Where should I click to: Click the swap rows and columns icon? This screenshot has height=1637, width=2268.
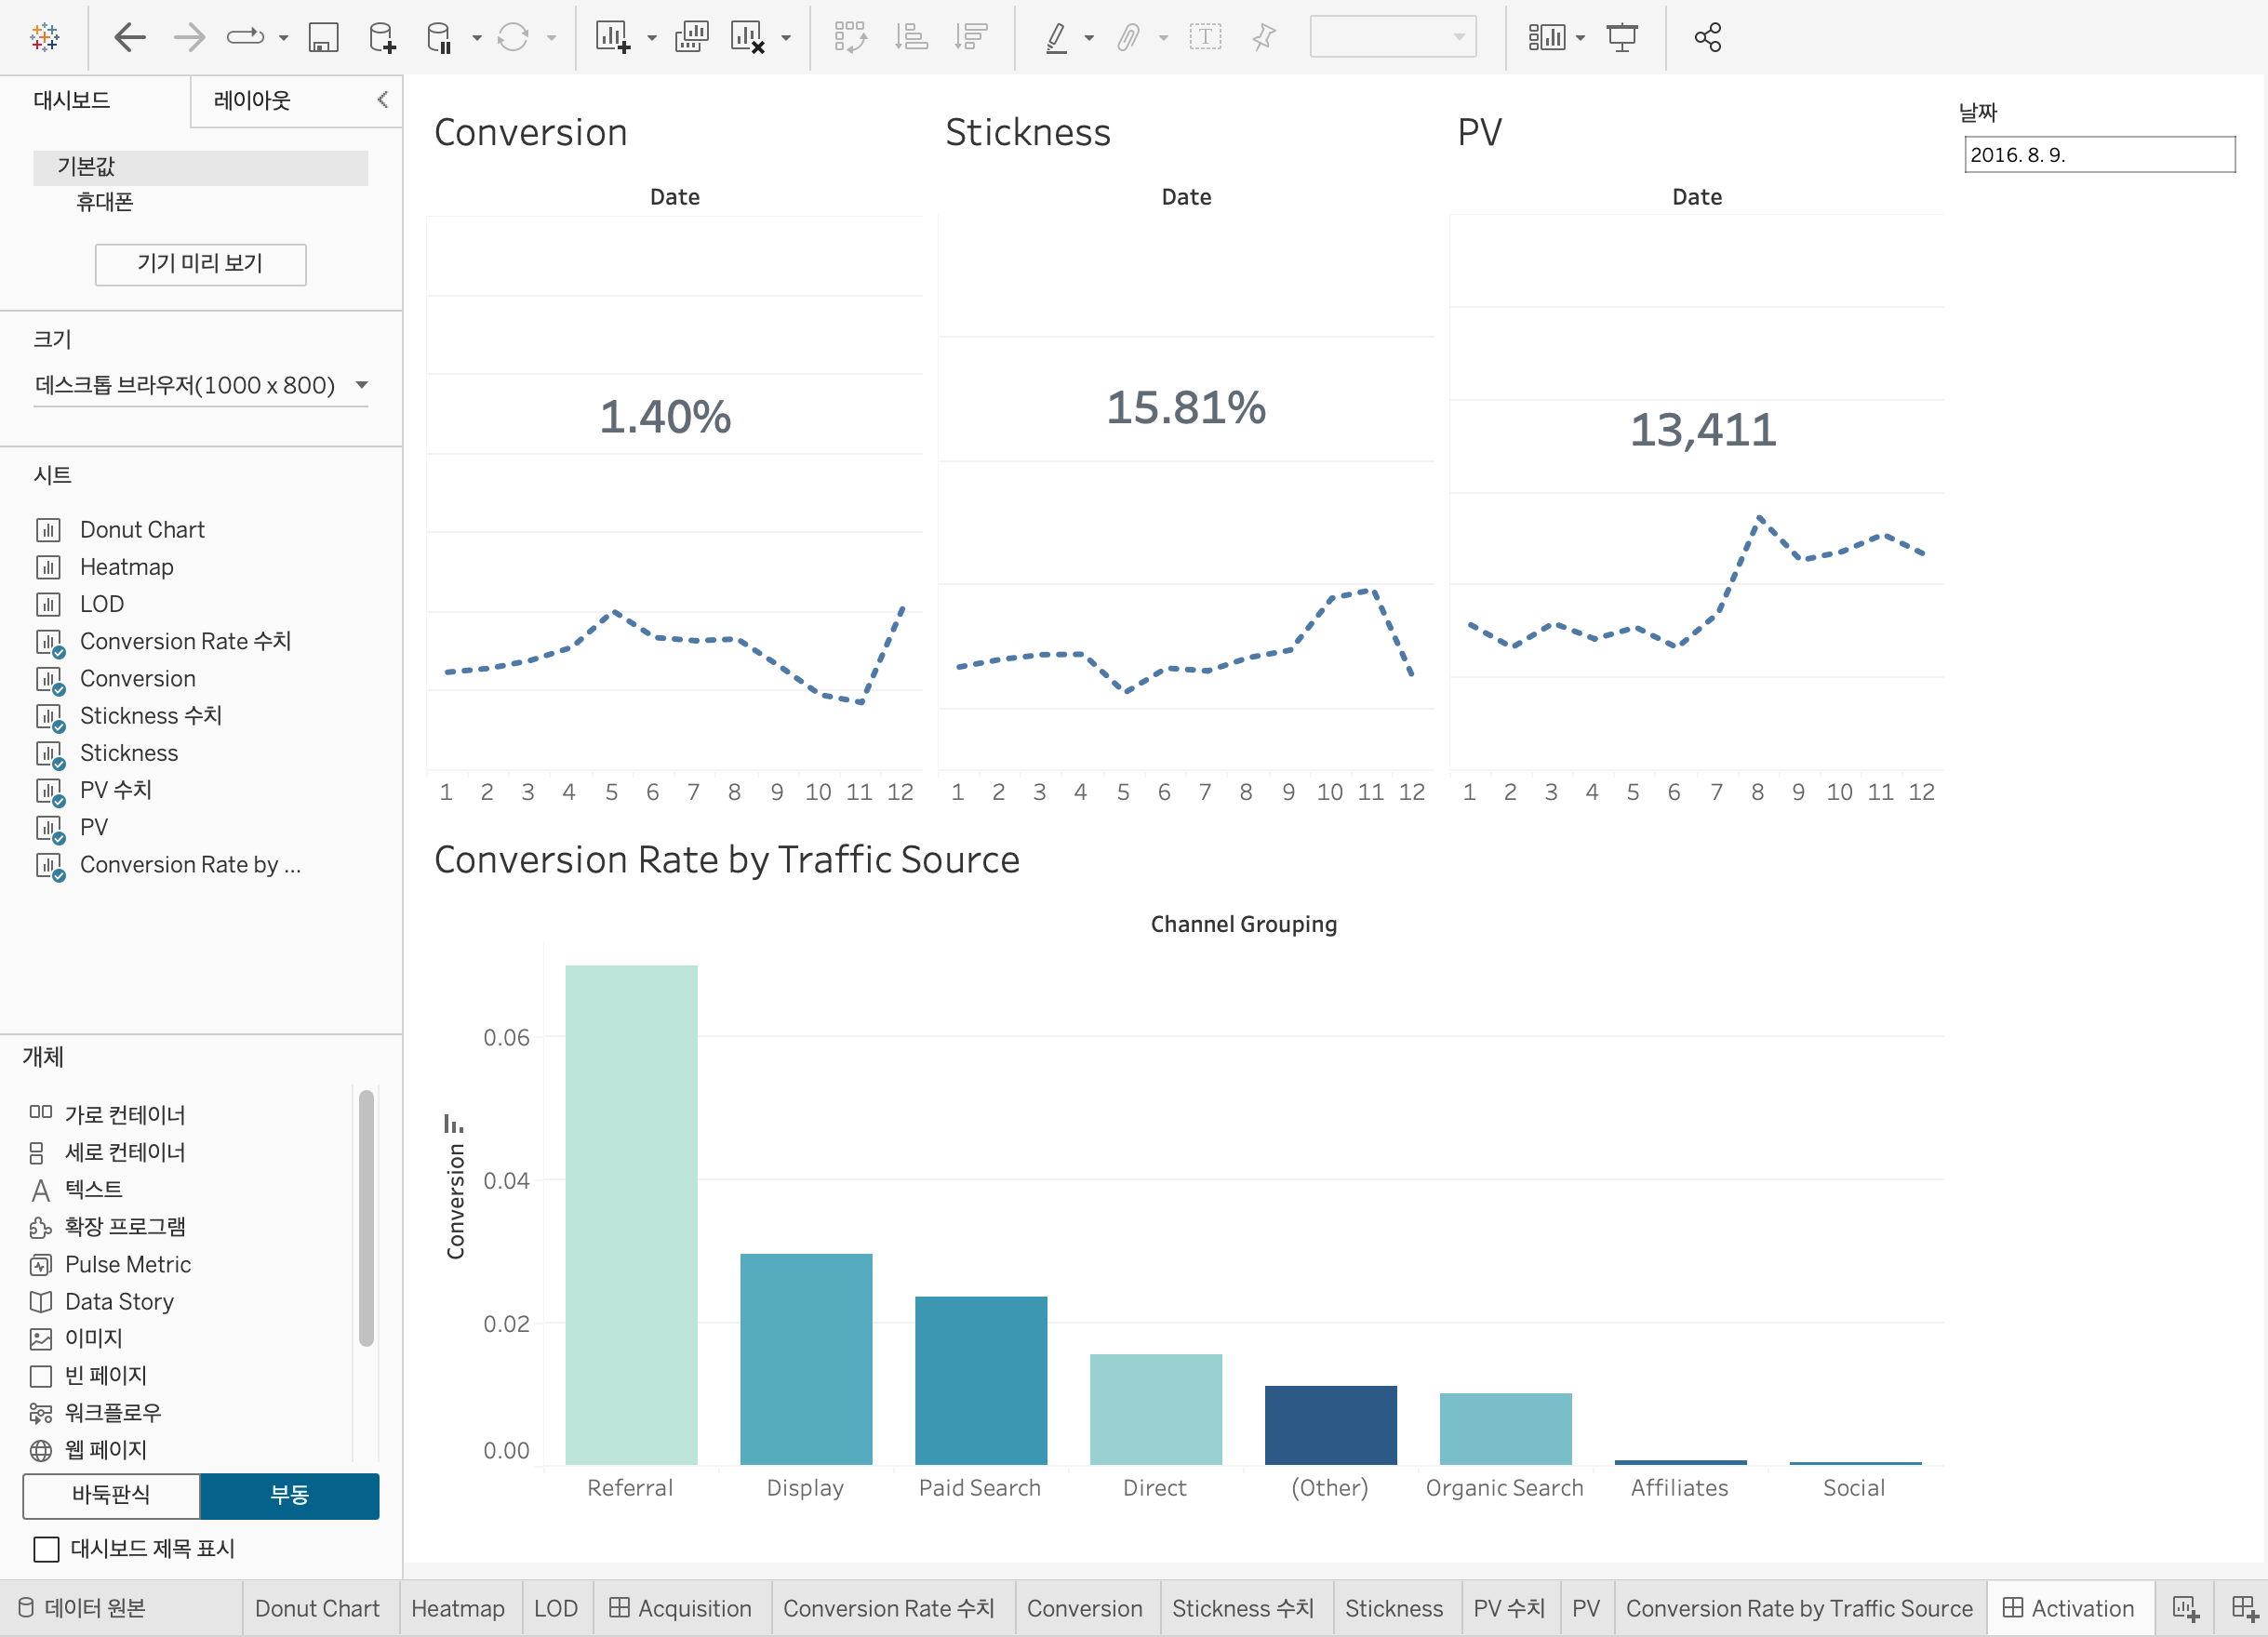[x=850, y=38]
